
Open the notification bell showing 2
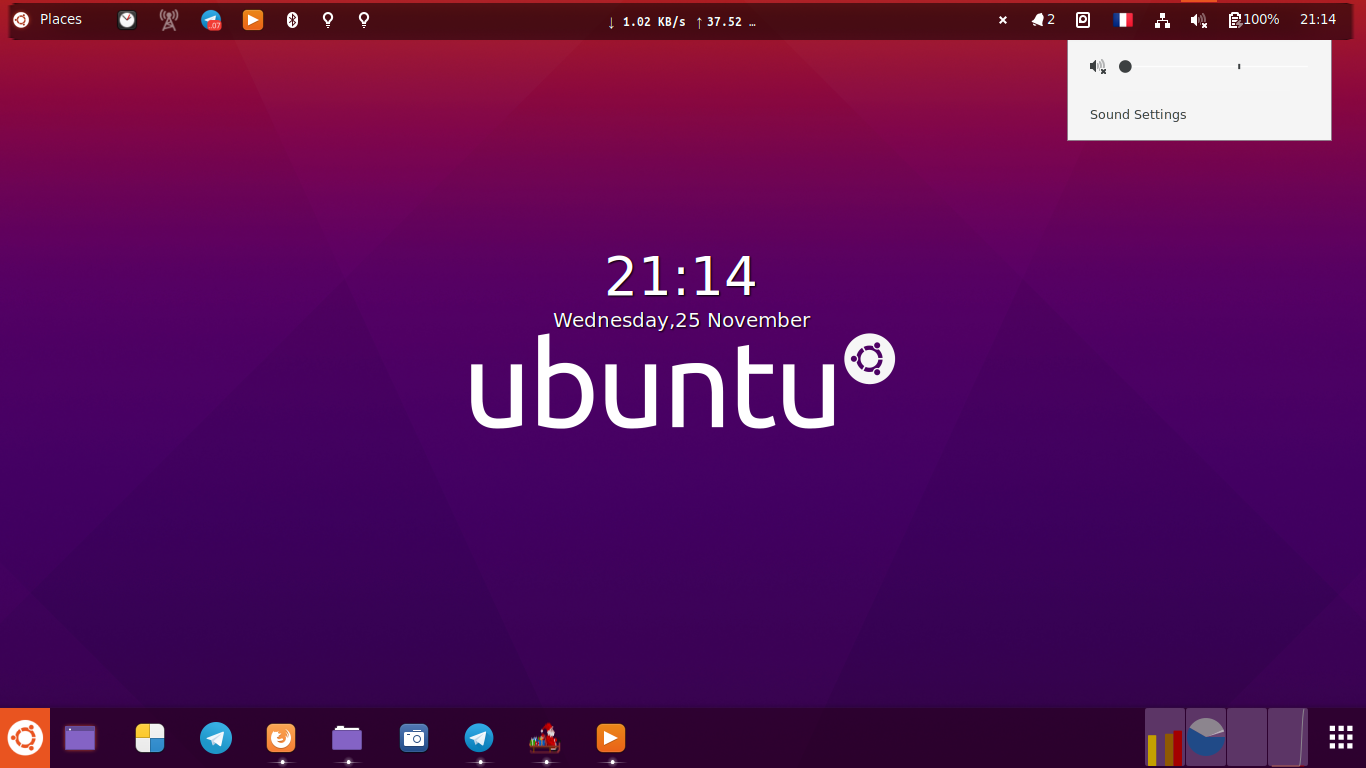(x=1043, y=20)
